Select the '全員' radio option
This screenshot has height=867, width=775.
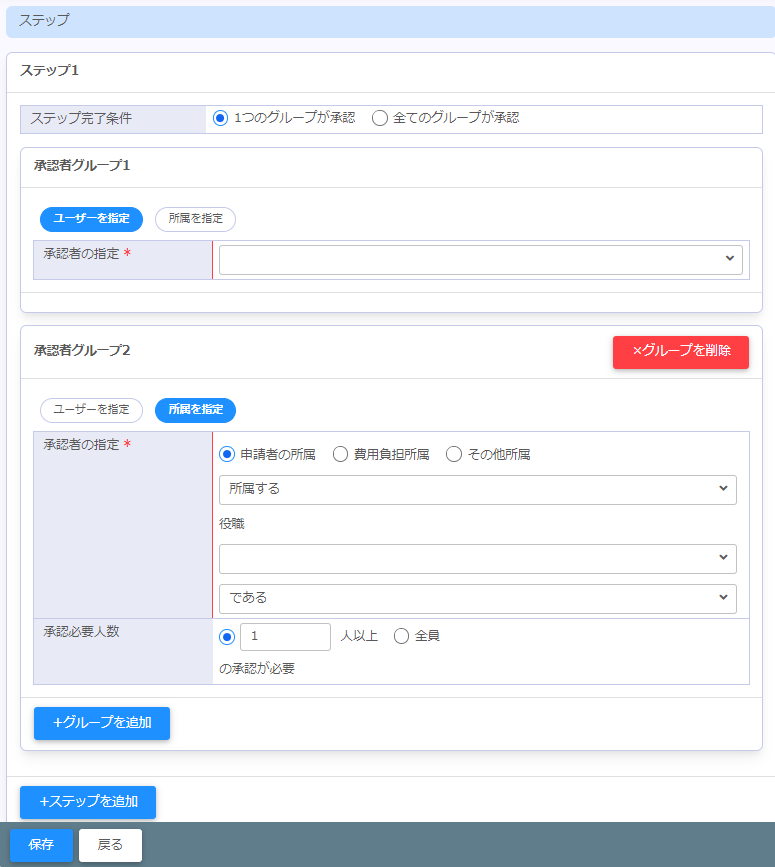point(402,637)
